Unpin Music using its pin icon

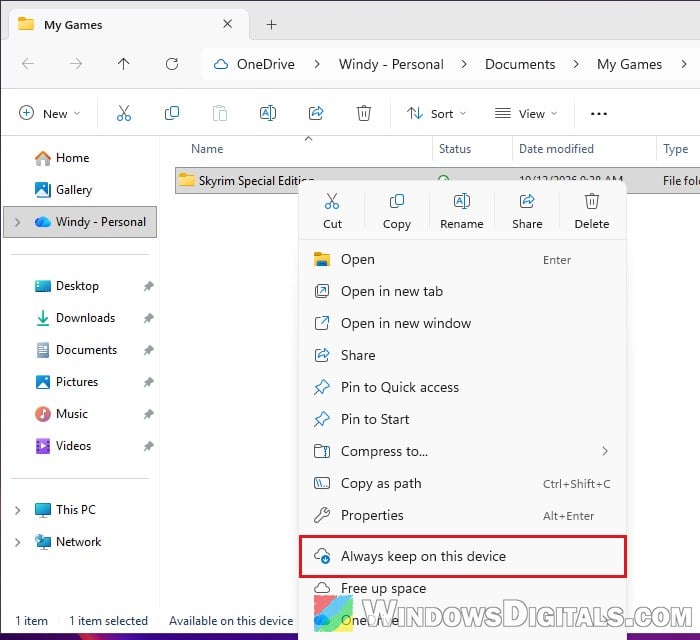148,414
